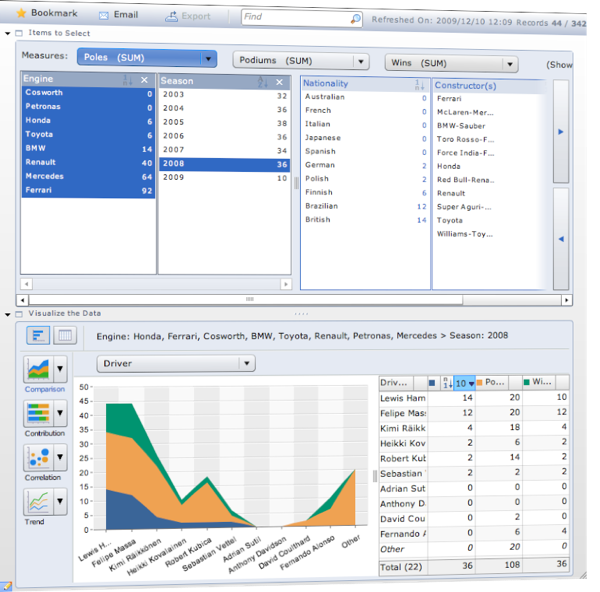Screen dimensions: 600x592
Task: Remove the Engine filter with its X
Action: [x=144, y=80]
